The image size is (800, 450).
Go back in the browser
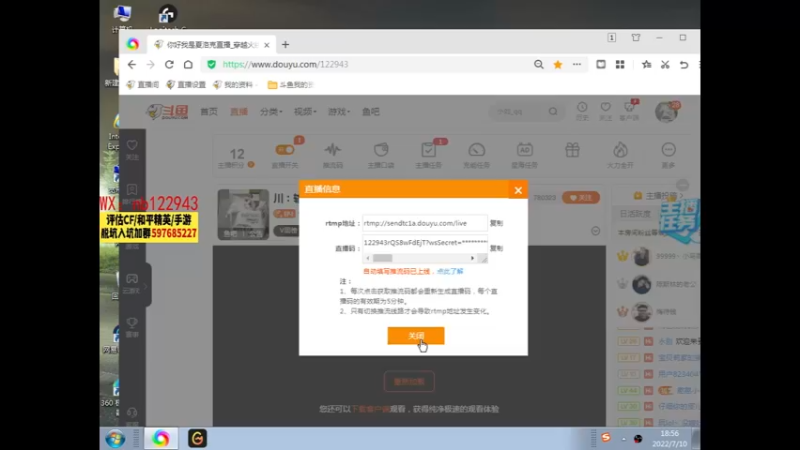pos(132,64)
